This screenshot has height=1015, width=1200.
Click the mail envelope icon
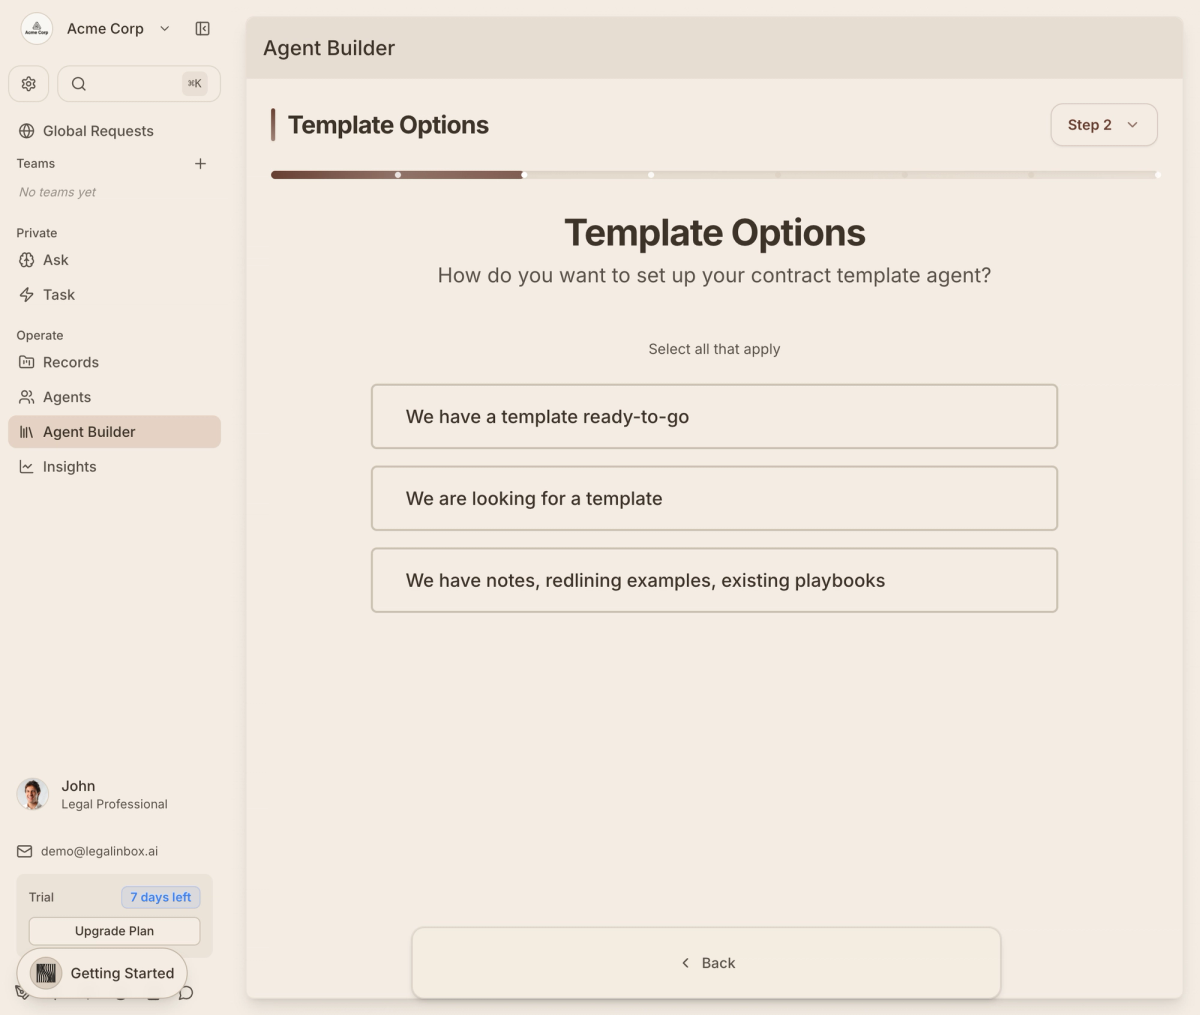[x=25, y=851]
